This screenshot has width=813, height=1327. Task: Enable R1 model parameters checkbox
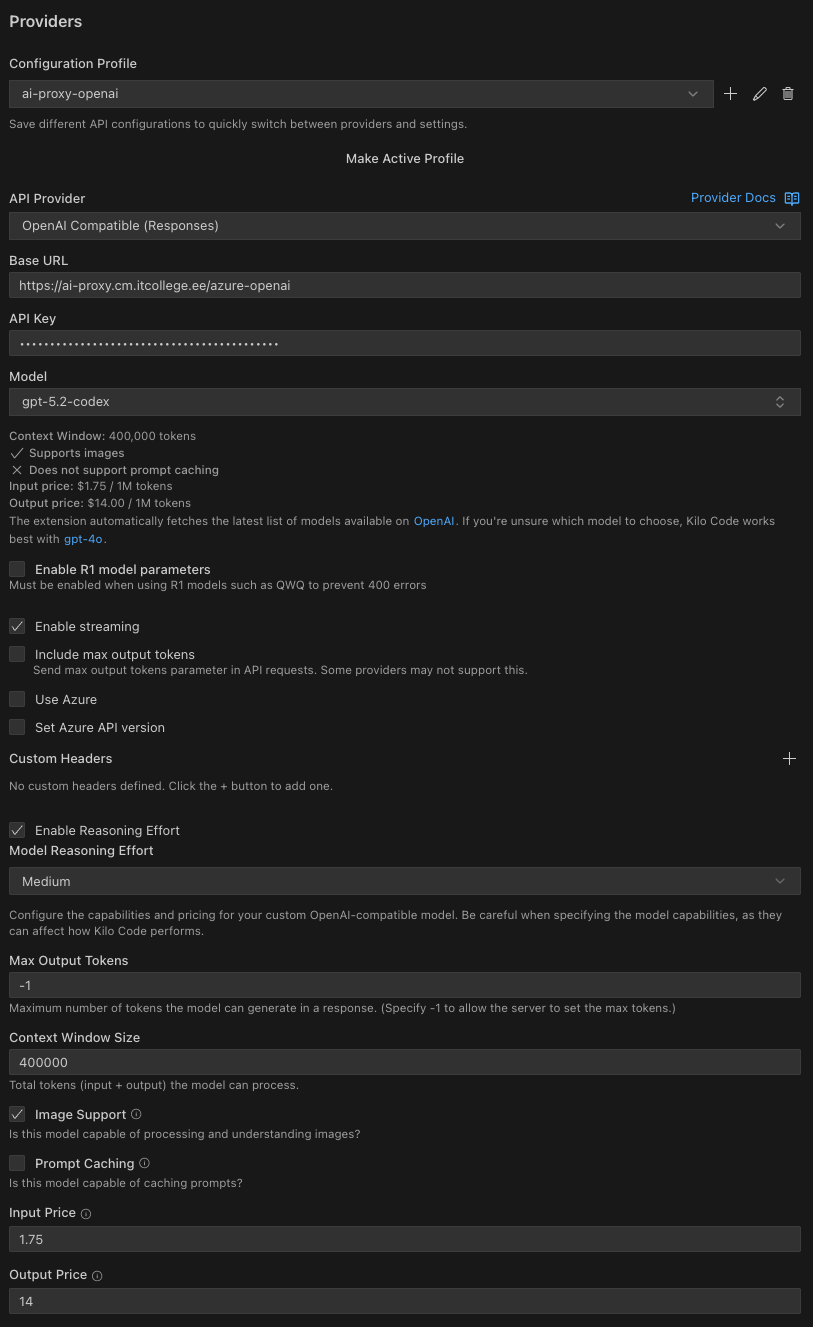tap(17, 569)
